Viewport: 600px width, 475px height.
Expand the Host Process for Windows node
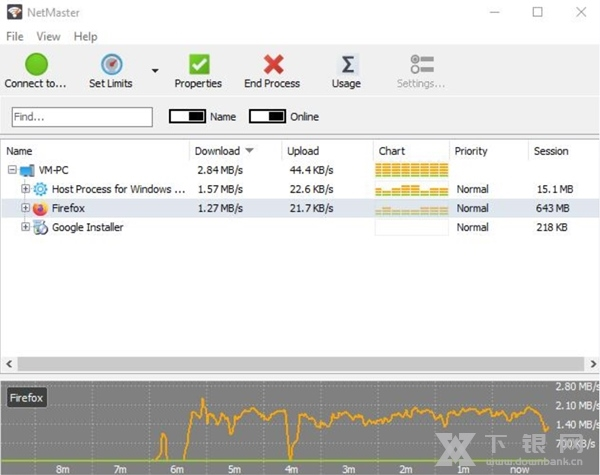tap(25, 188)
